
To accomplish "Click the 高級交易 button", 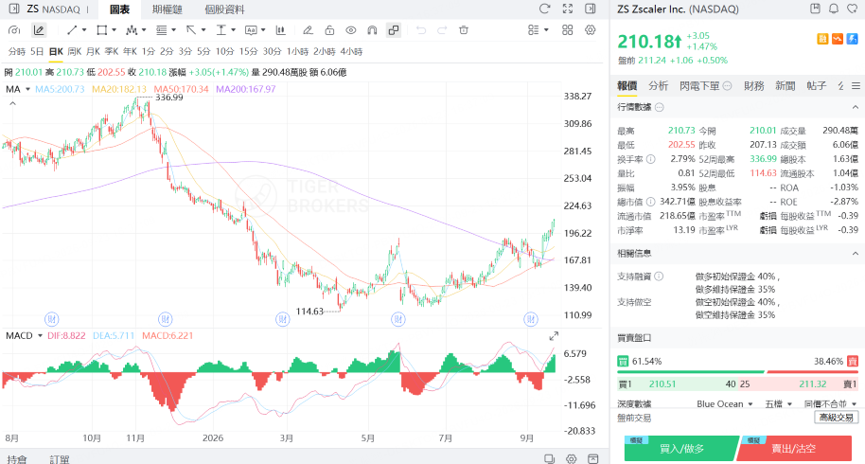I will point(836,418).
